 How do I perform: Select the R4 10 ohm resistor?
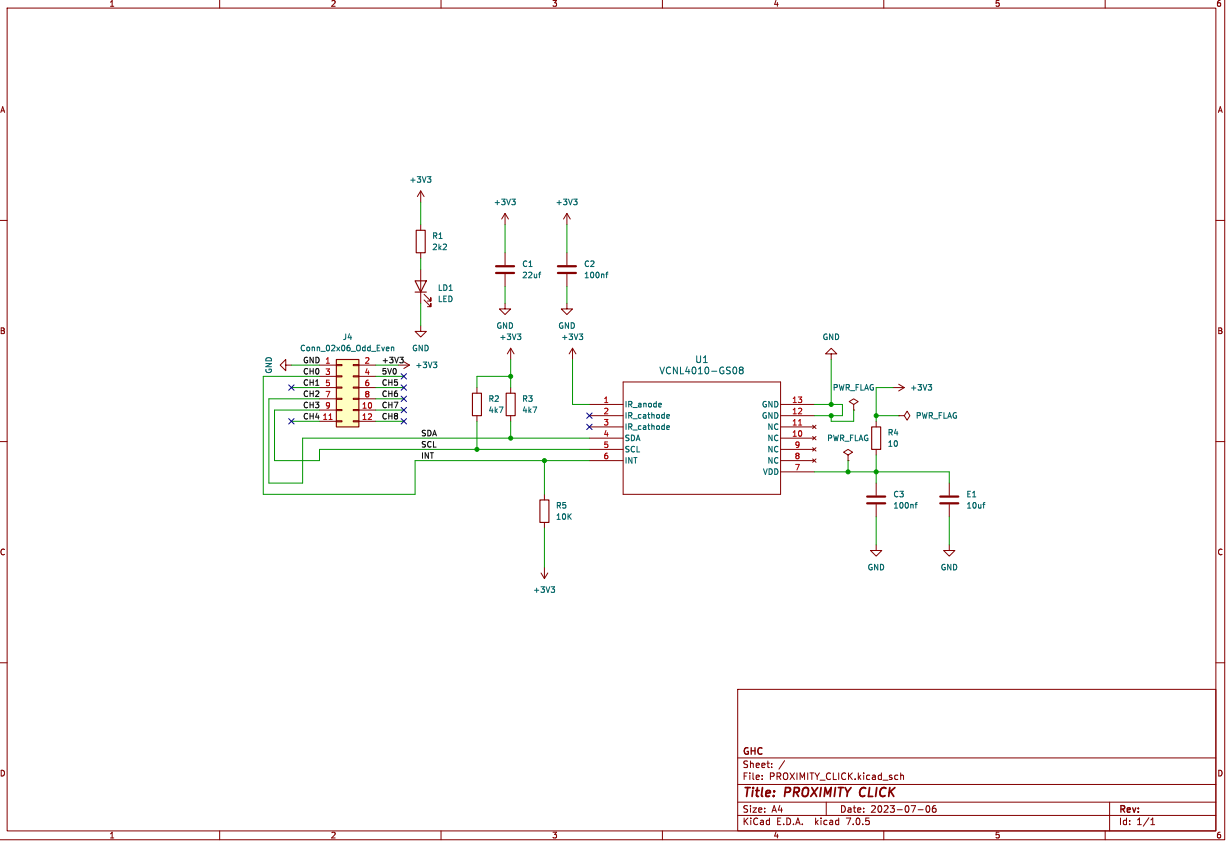click(876, 438)
